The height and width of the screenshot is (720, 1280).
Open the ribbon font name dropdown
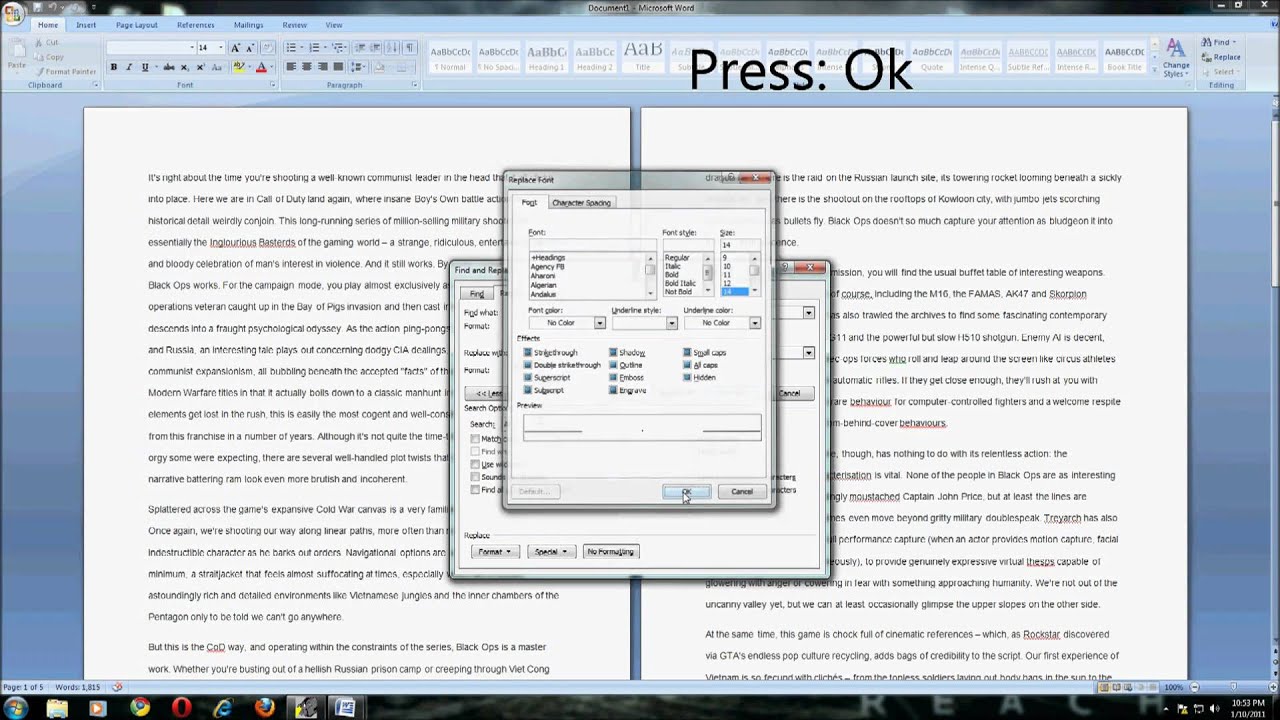click(x=192, y=47)
